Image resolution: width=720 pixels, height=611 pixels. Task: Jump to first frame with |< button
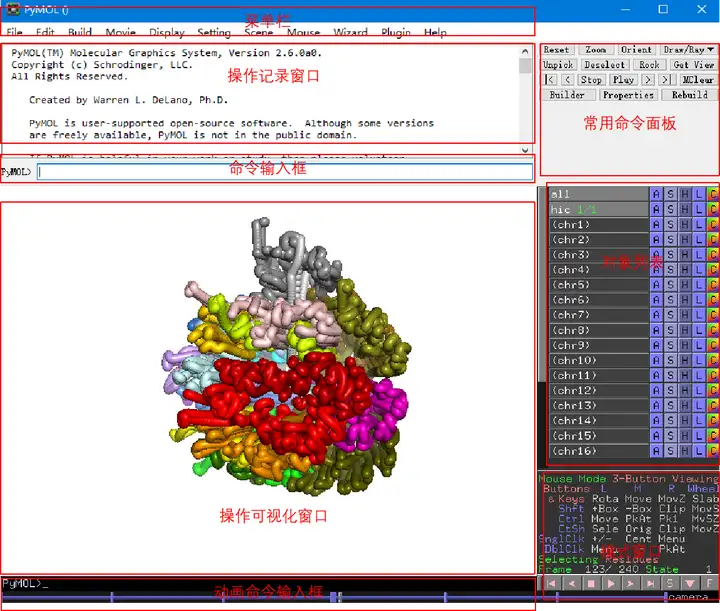click(x=550, y=80)
